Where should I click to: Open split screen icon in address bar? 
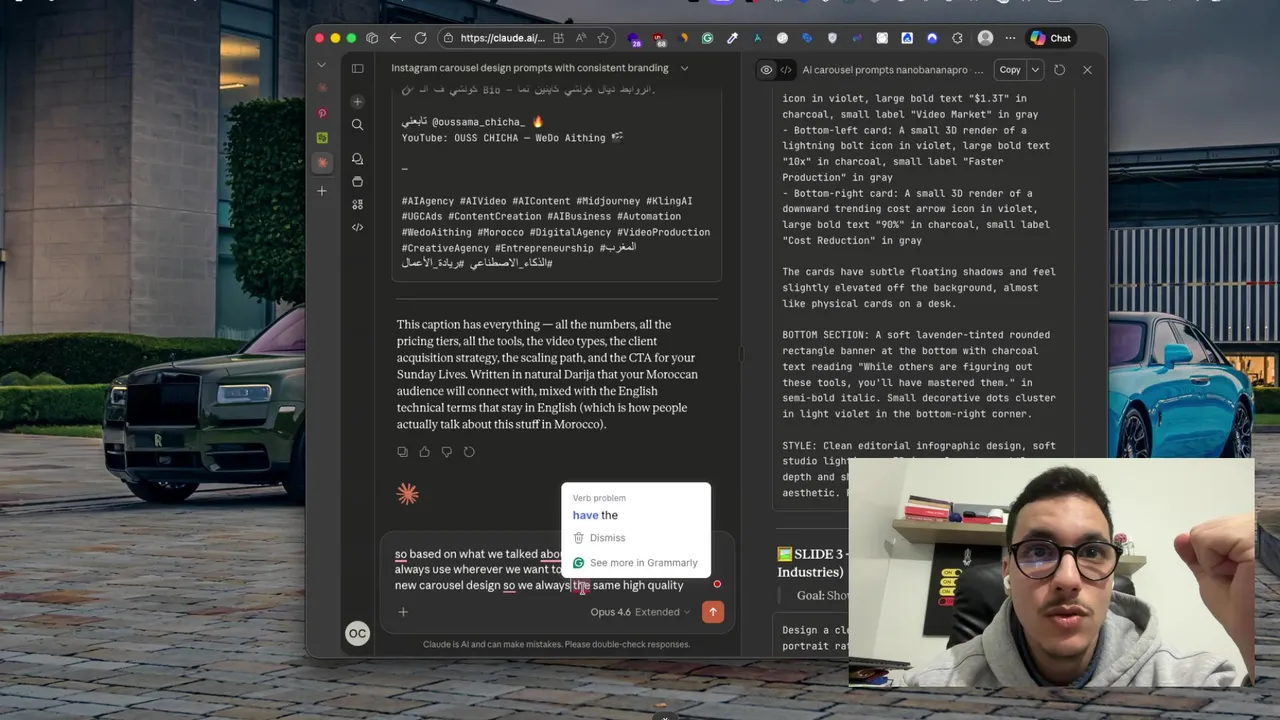[558, 38]
